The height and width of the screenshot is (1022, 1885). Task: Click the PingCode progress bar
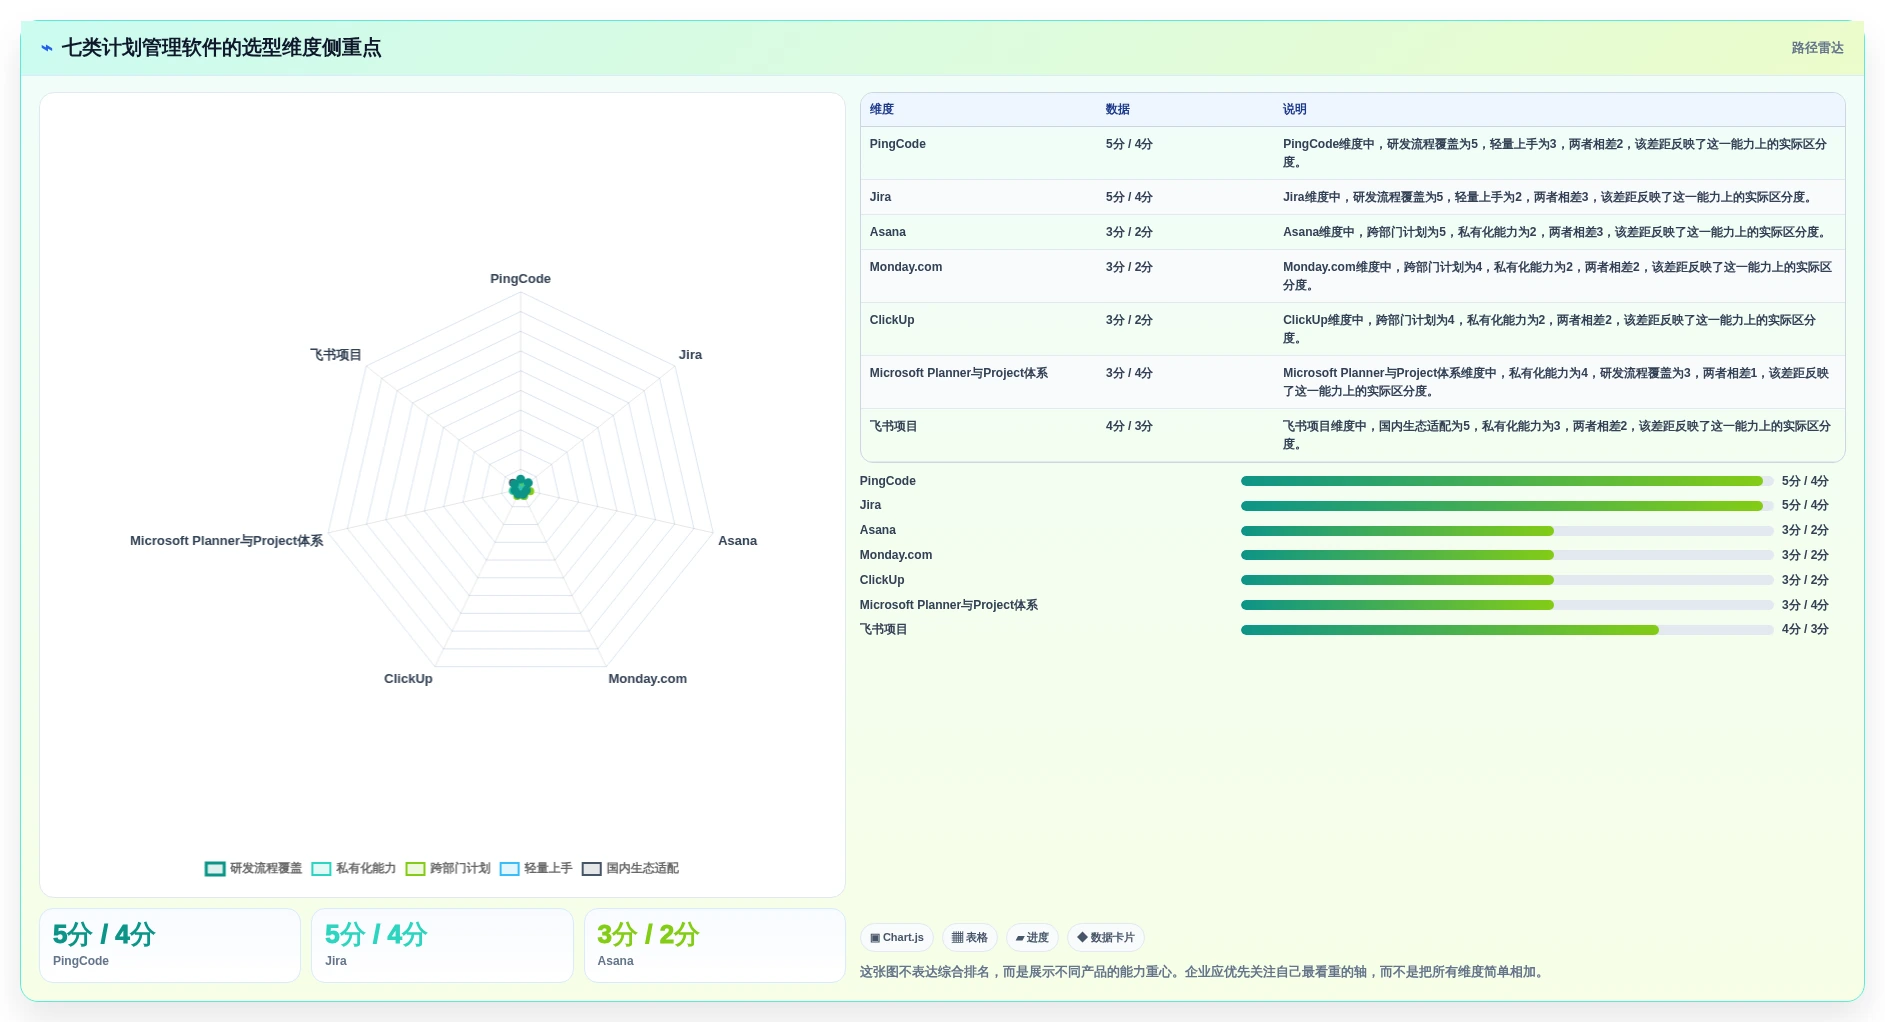1507,481
